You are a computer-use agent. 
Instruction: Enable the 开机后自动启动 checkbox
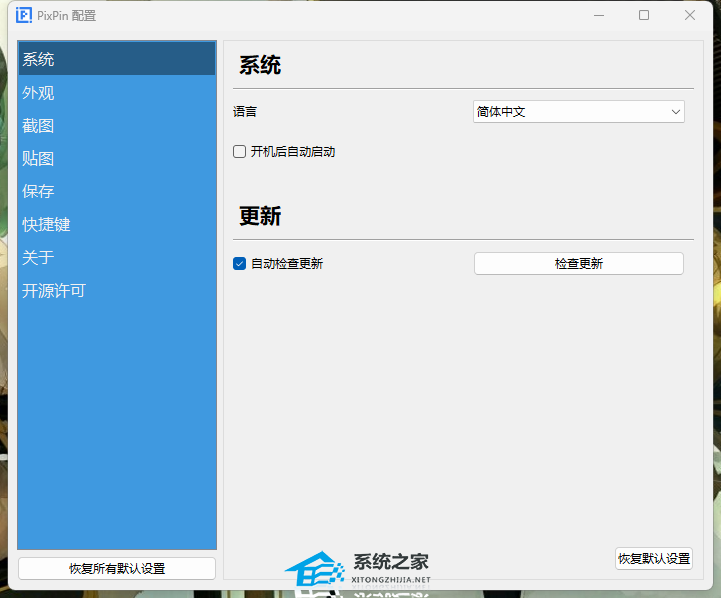[x=240, y=152]
